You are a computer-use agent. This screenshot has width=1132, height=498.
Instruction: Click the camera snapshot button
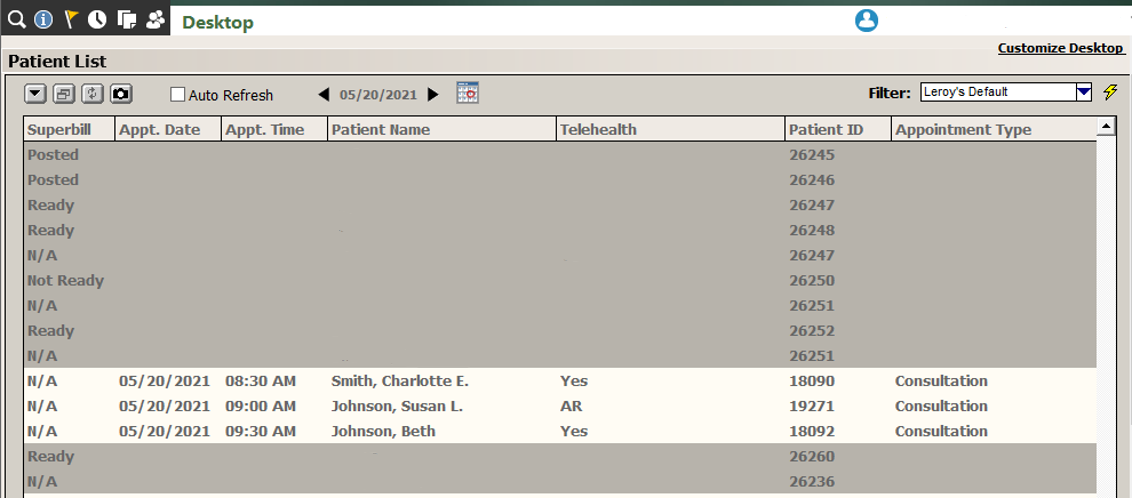tap(121, 94)
